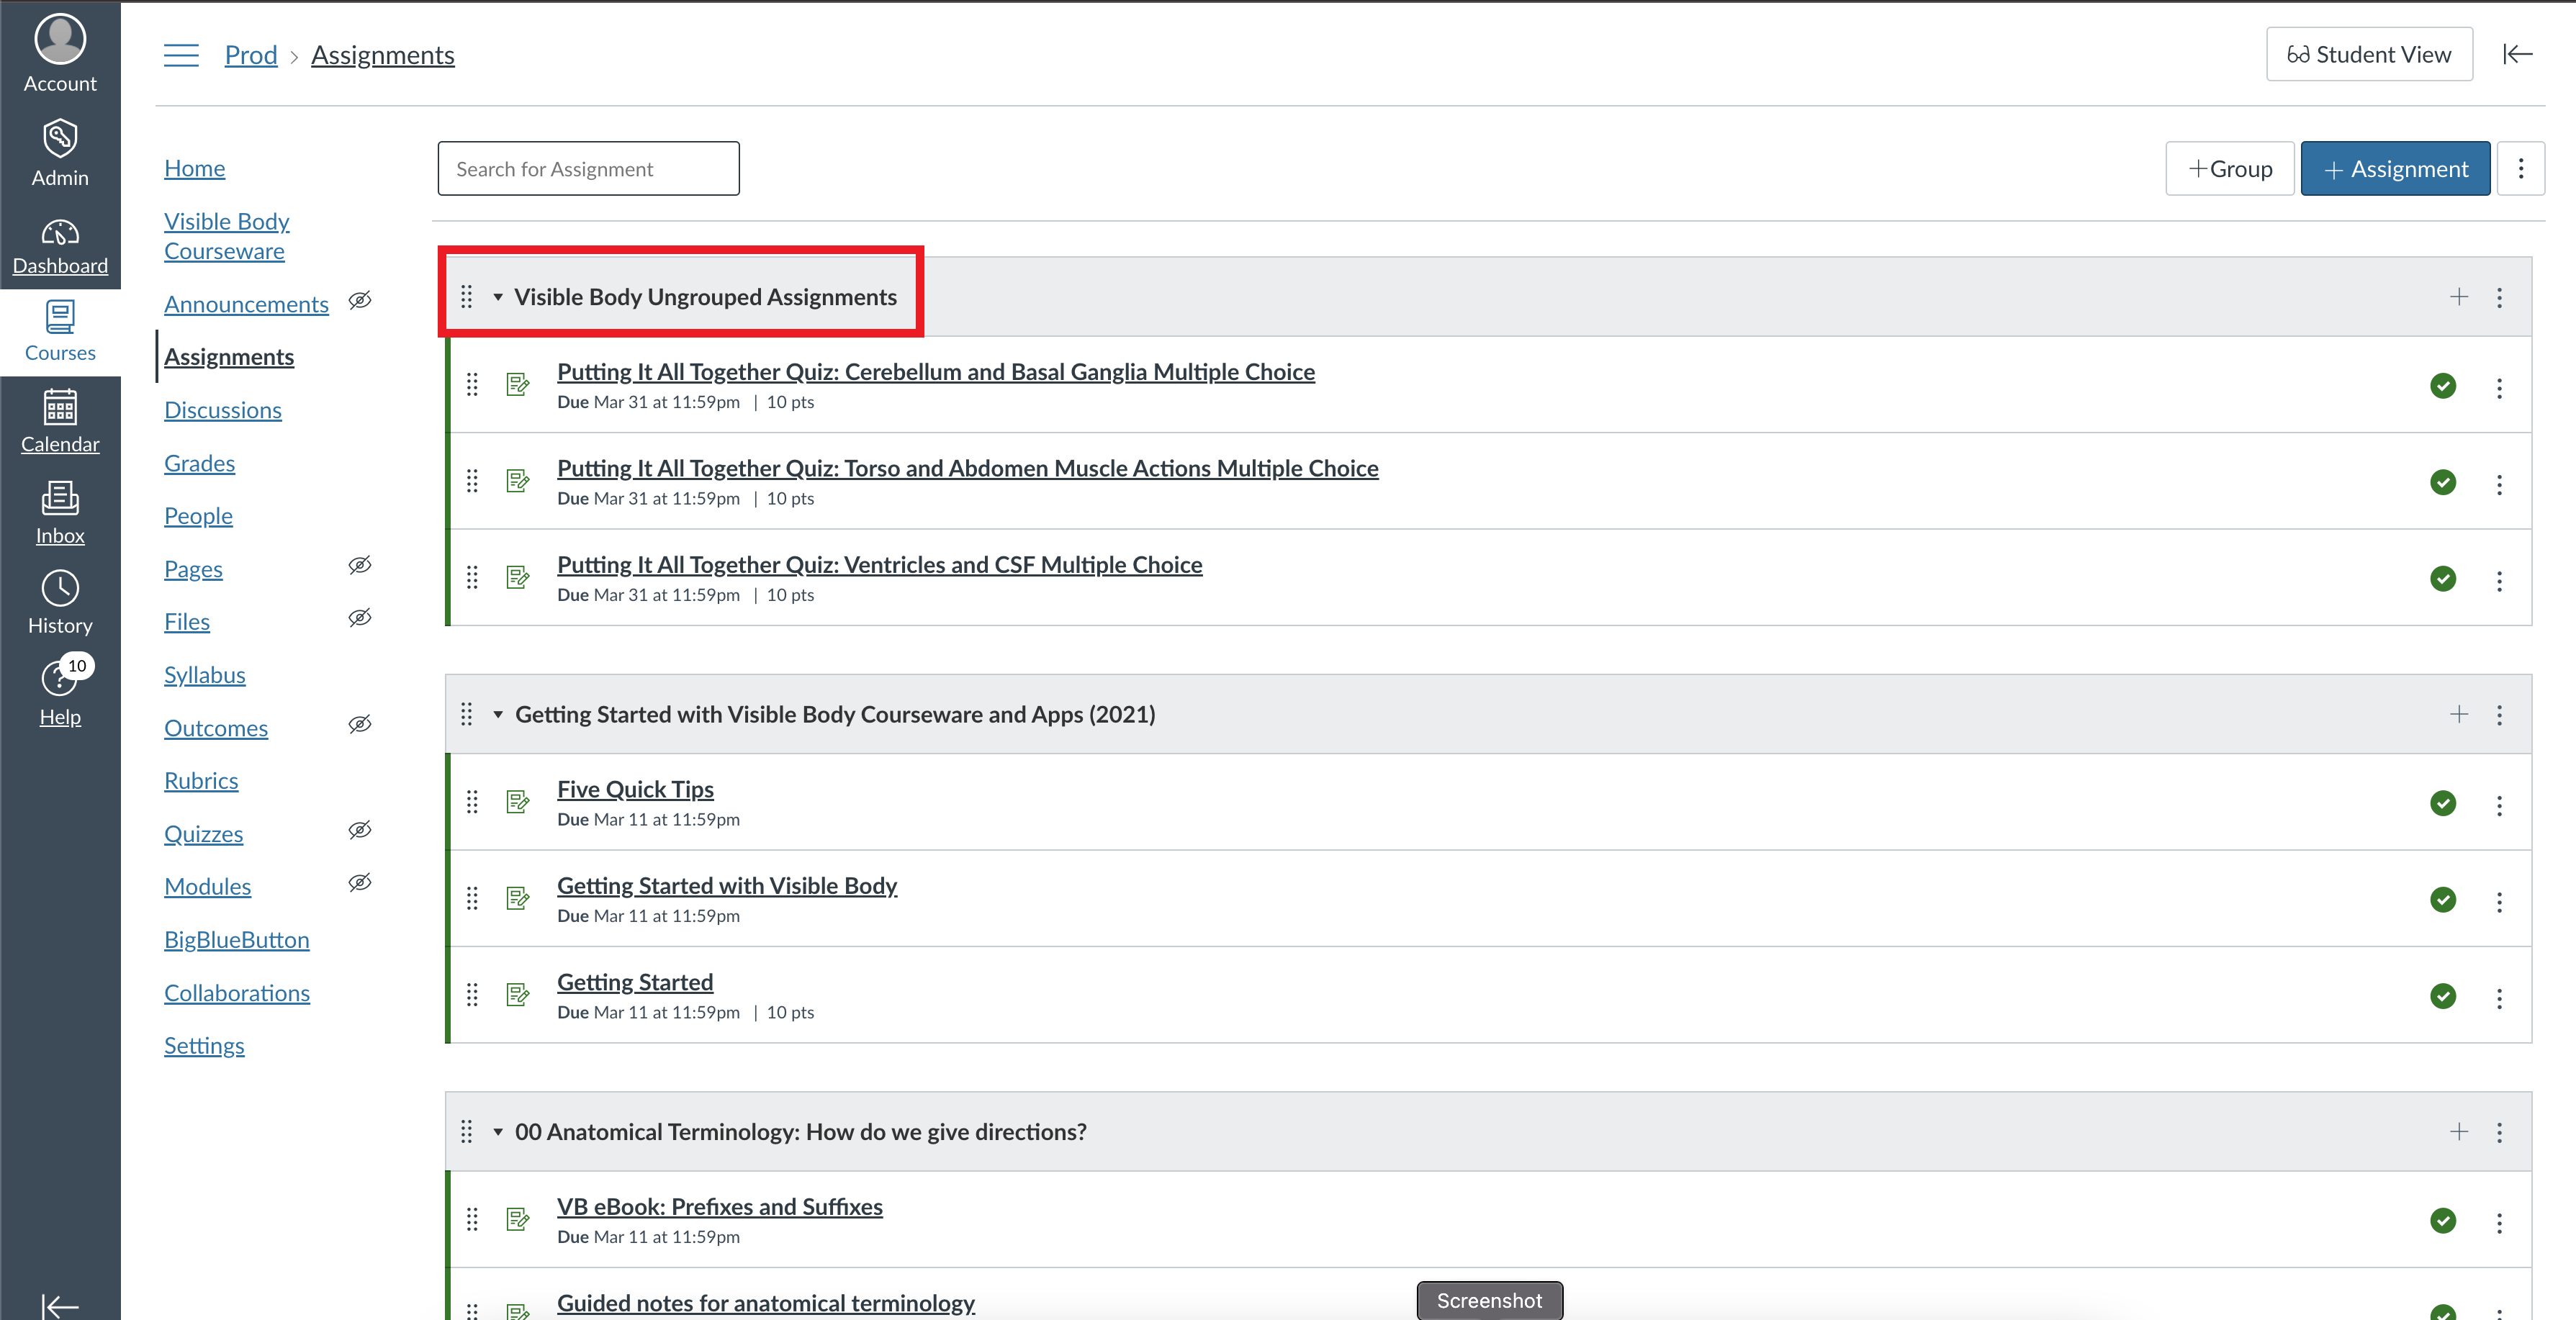Collapse the 00 Anatomical Terminology group

[x=498, y=1131]
